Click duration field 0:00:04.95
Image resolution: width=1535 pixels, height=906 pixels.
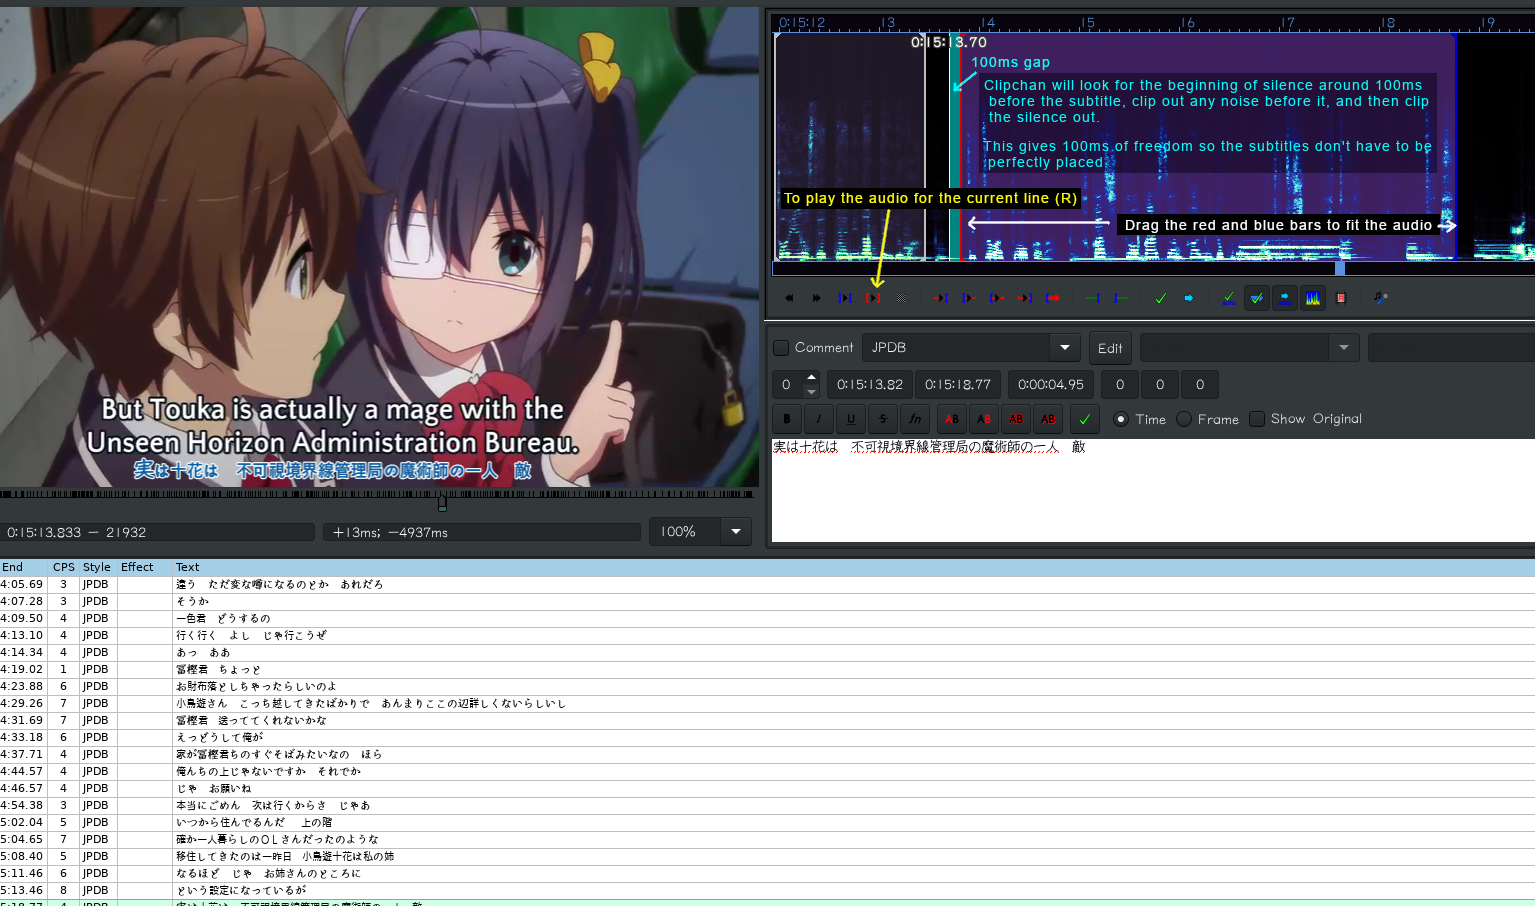click(1051, 385)
